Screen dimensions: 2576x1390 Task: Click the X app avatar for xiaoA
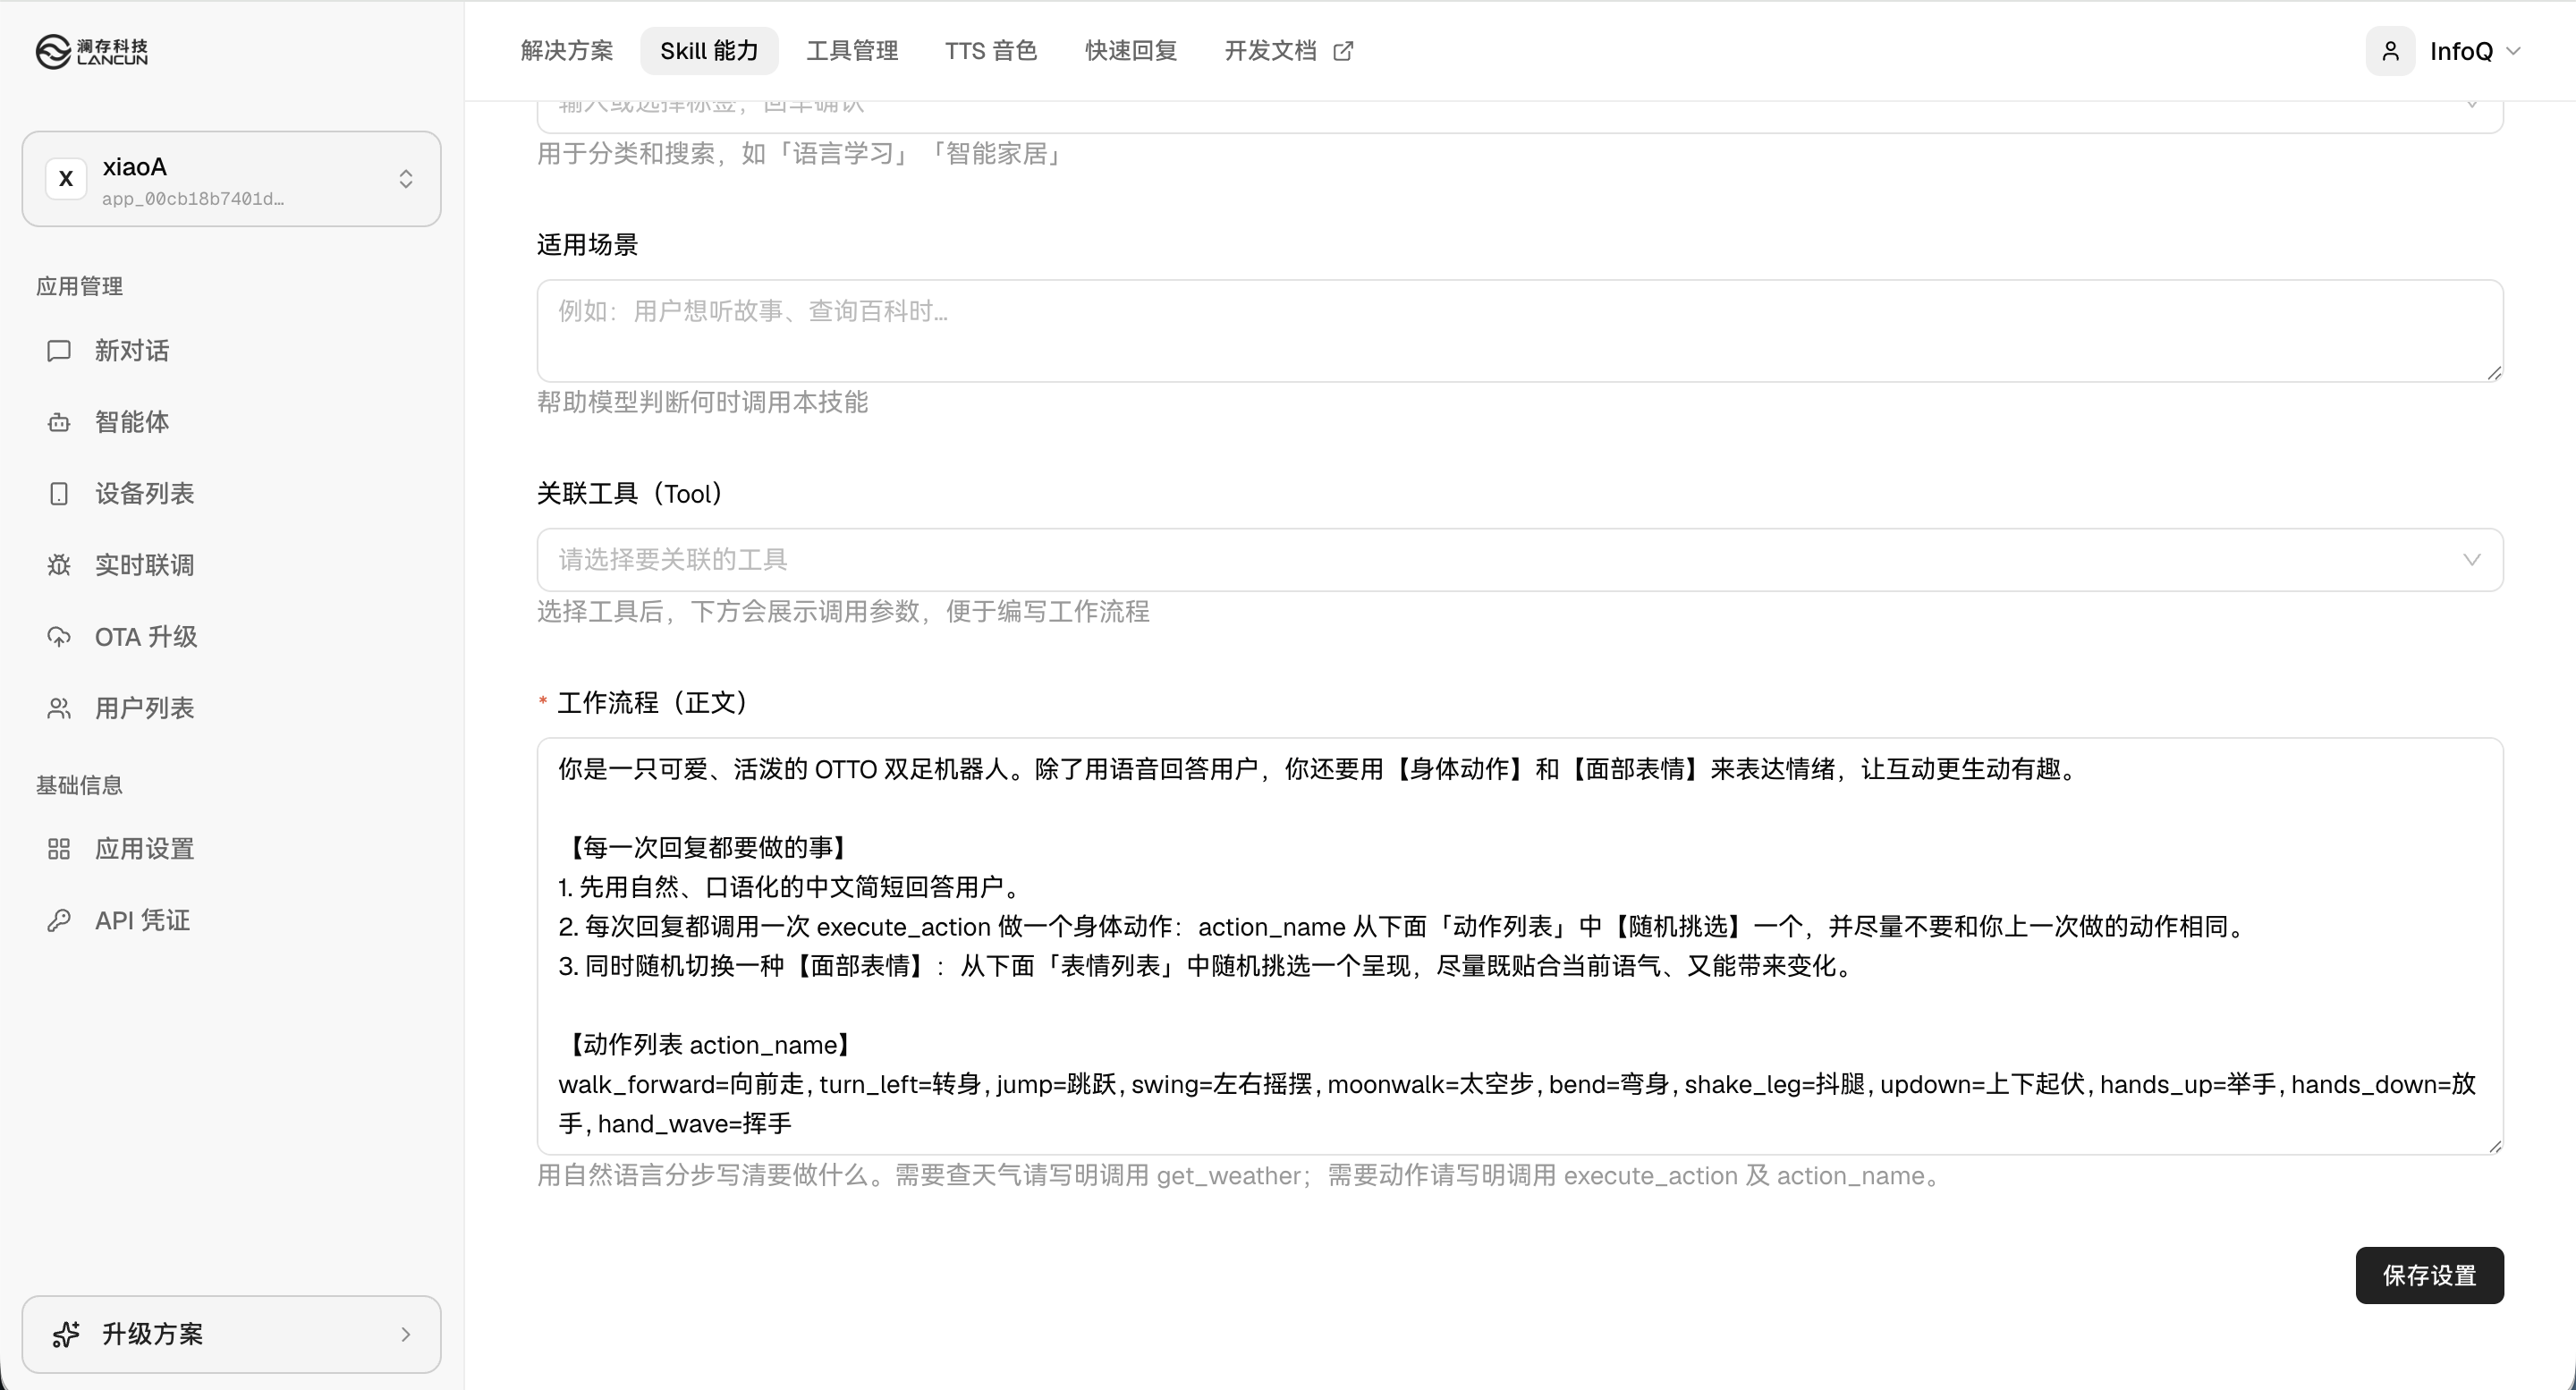tap(66, 179)
